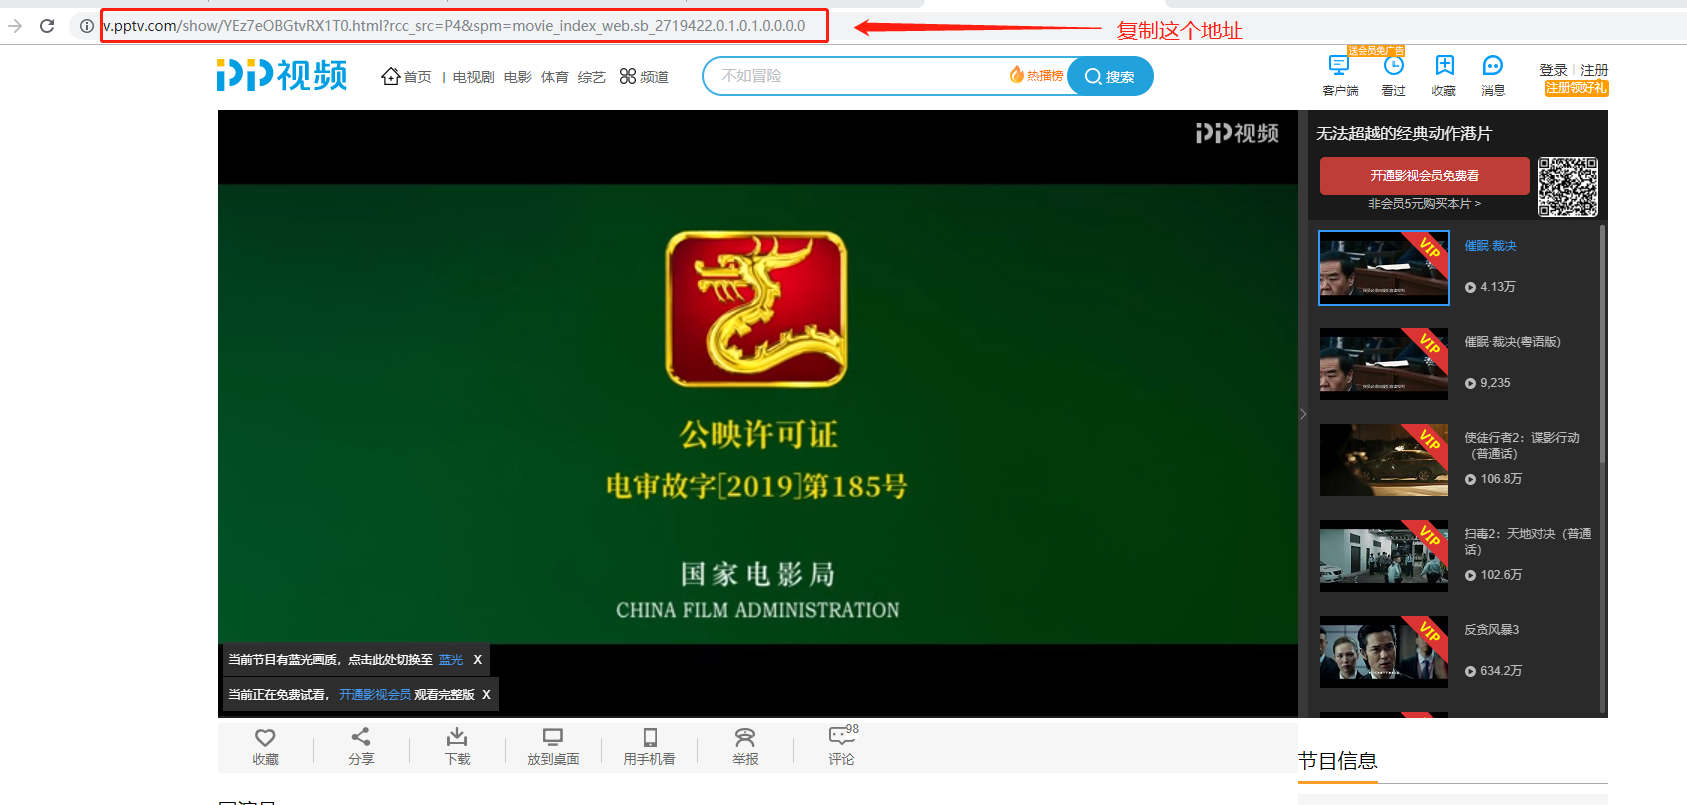Collapse the playlist sidebar arrow
Image resolution: width=1687 pixels, height=805 pixels.
tap(1303, 414)
